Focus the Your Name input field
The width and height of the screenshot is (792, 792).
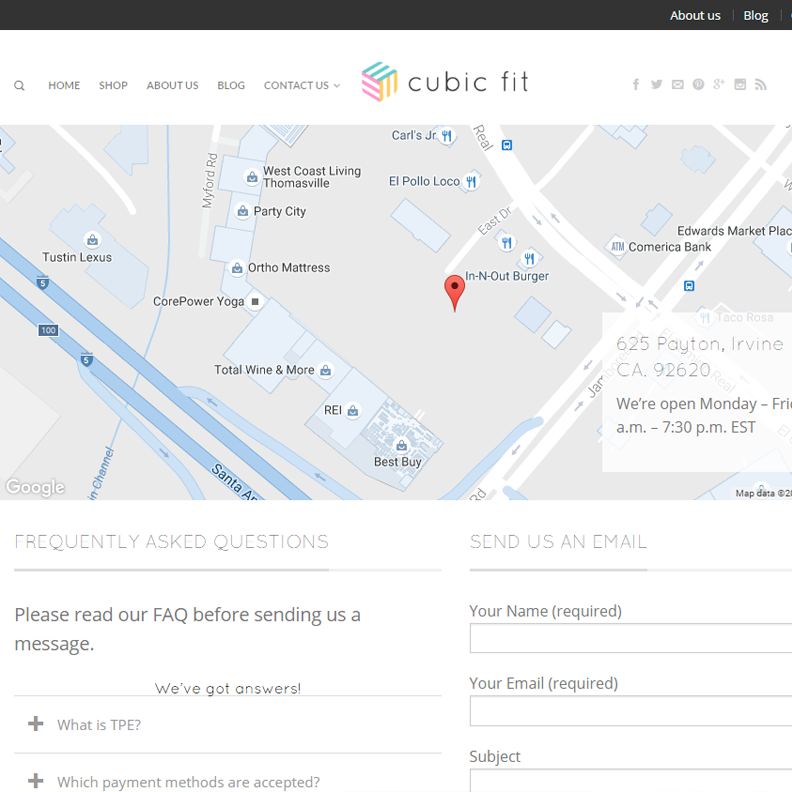click(x=631, y=638)
